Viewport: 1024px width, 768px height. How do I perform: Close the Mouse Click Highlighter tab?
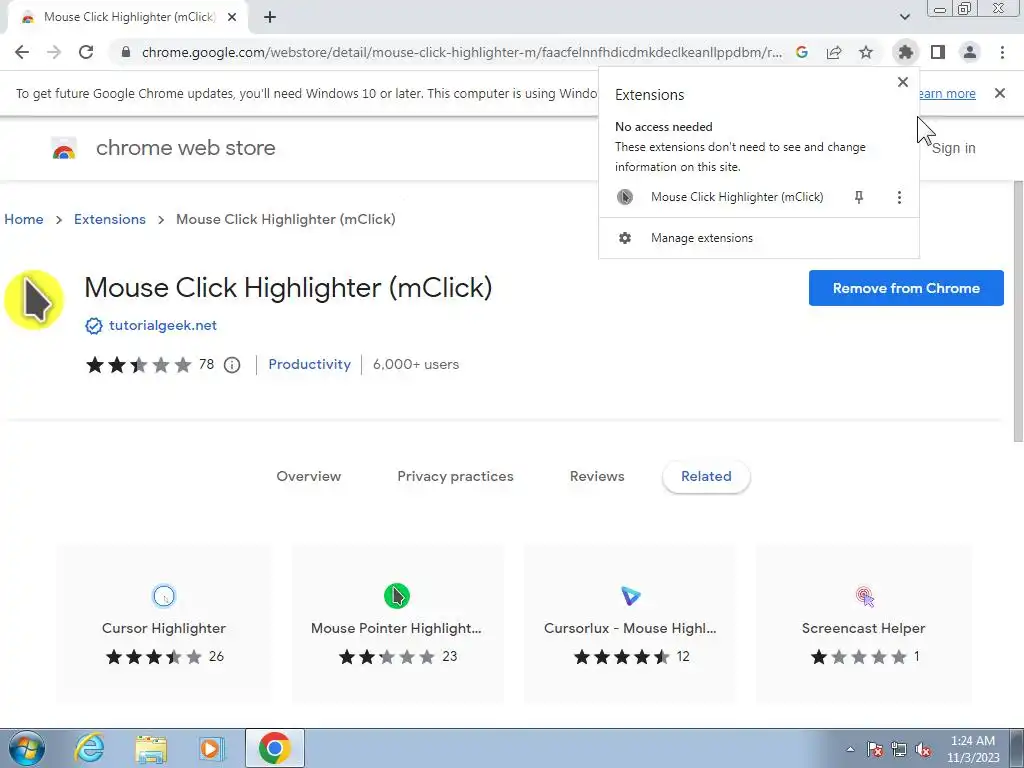[x=232, y=18]
